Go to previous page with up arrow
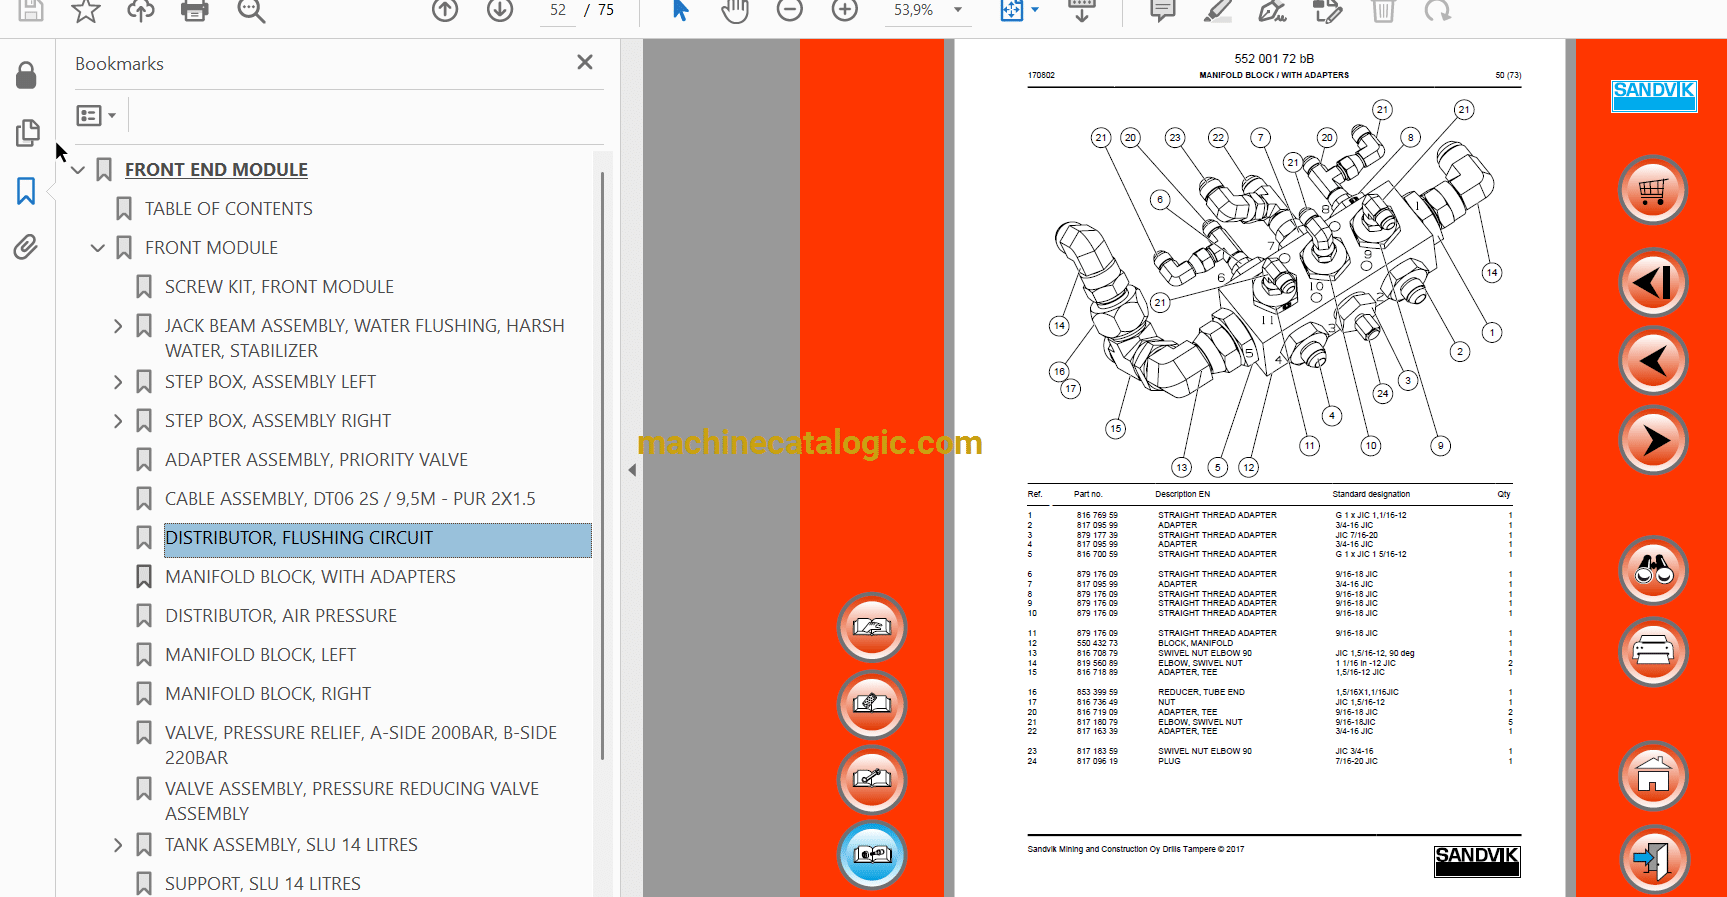This screenshot has height=897, width=1727. point(445,11)
